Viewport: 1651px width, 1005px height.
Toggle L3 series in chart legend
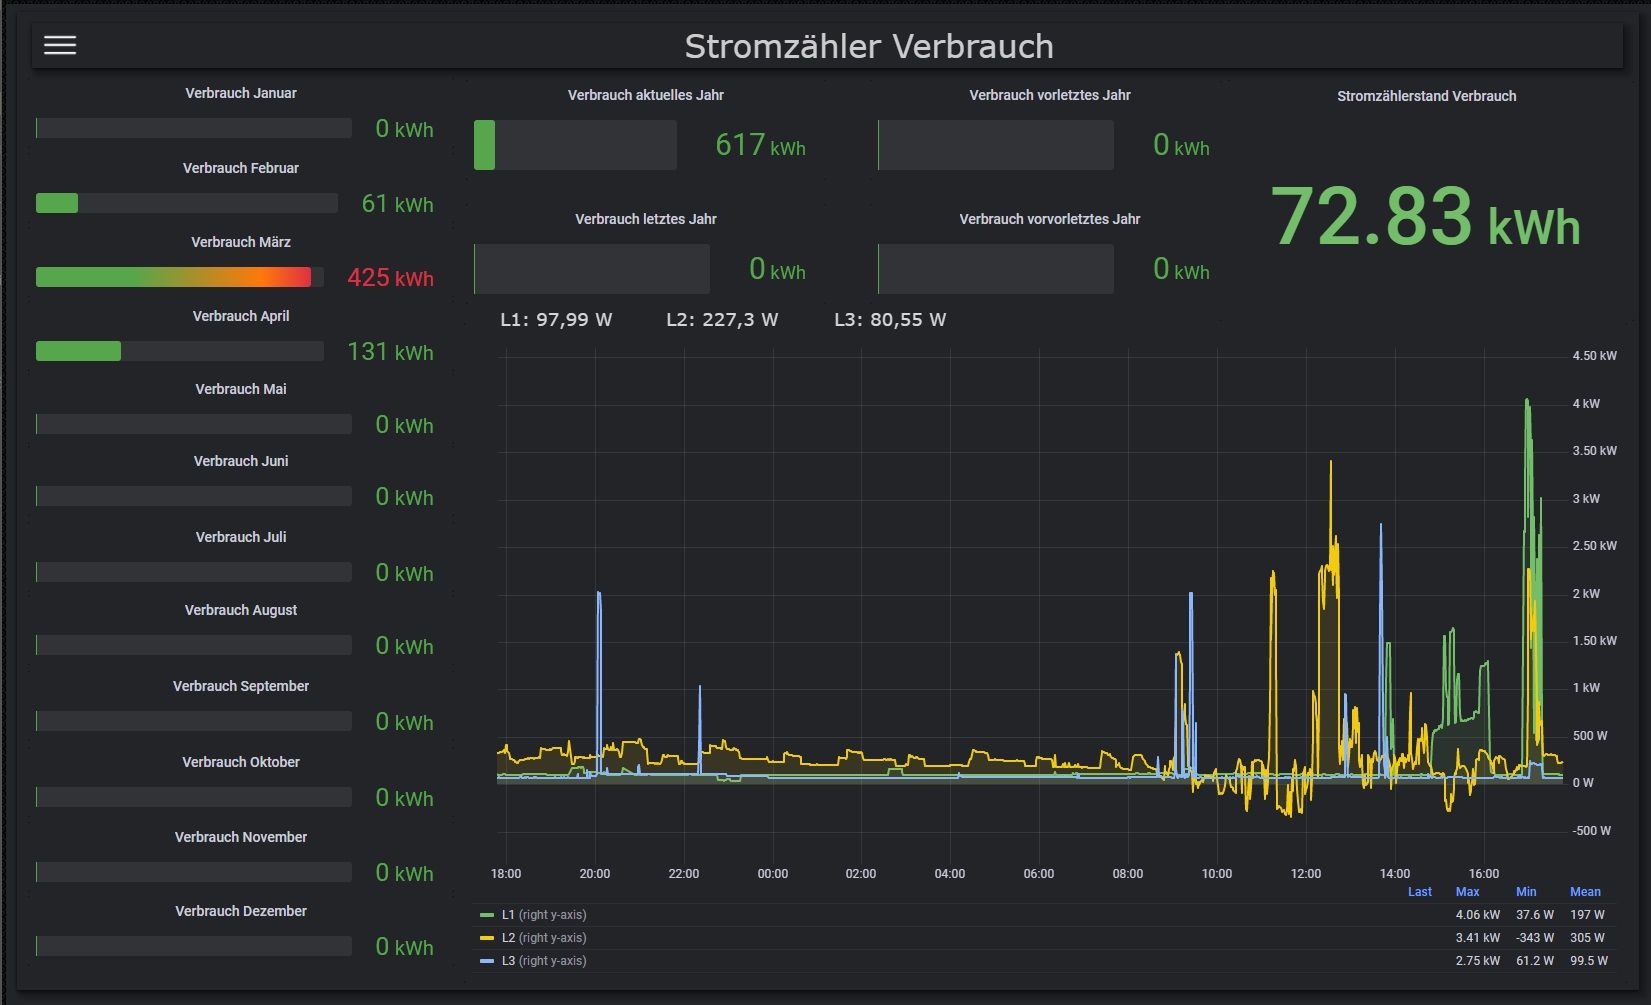tap(544, 961)
